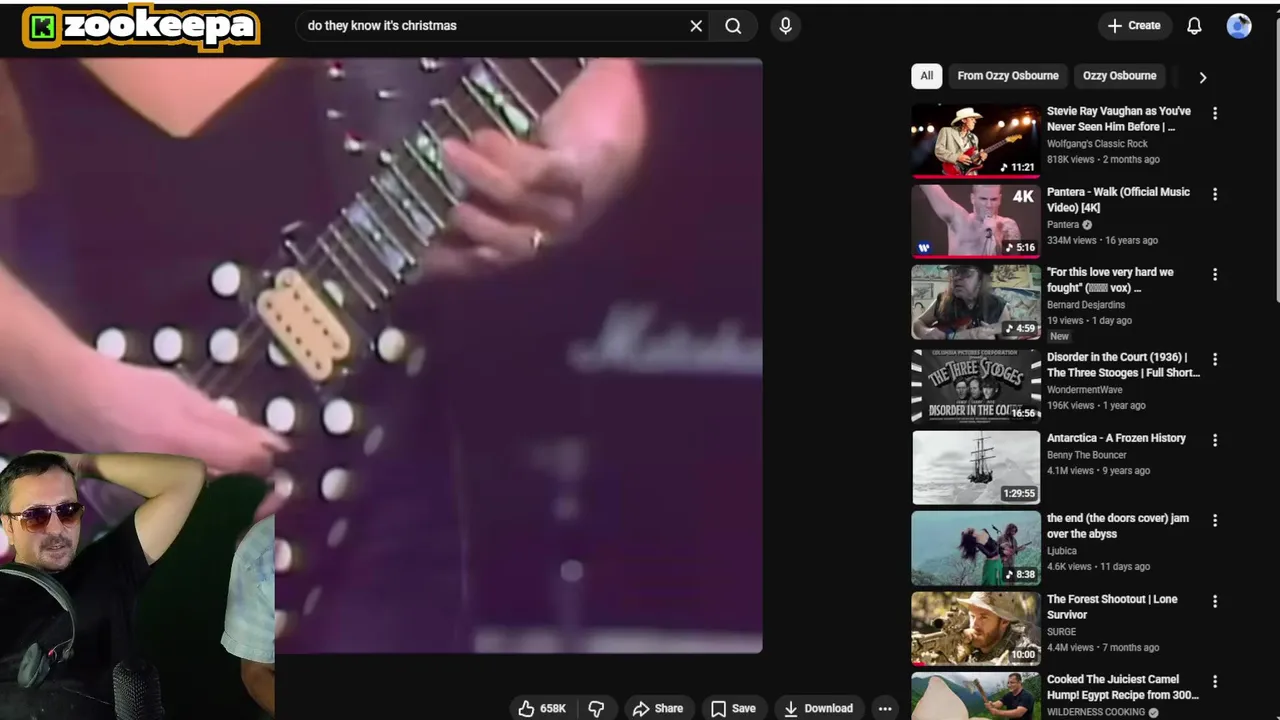This screenshot has width=1280, height=720.
Task: Open options menu for Antarctica video
Action: [1215, 440]
